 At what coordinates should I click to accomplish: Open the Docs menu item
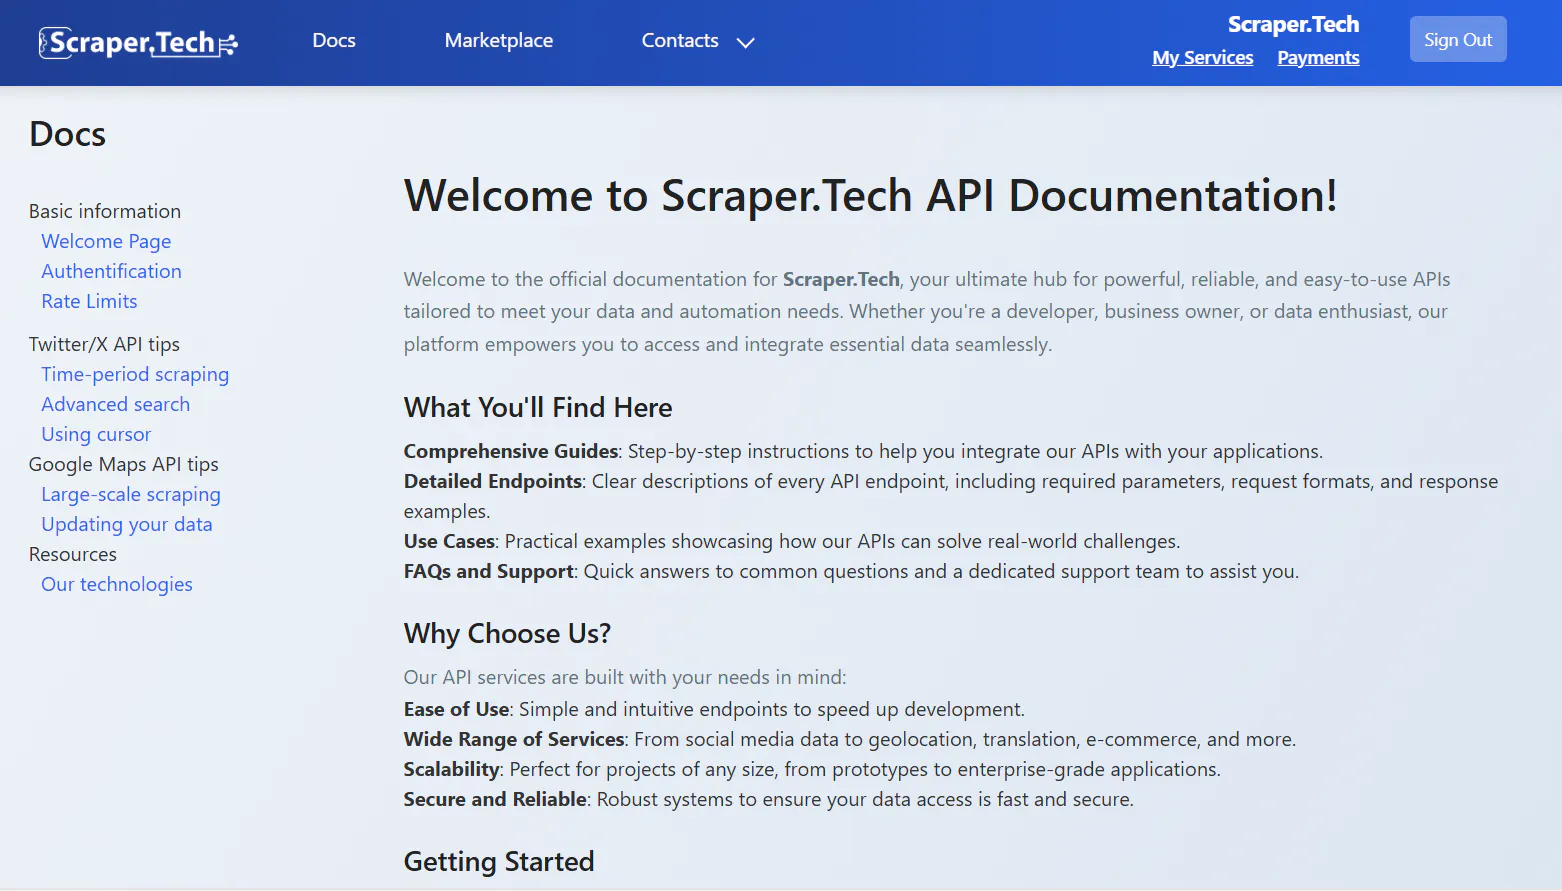pos(334,41)
